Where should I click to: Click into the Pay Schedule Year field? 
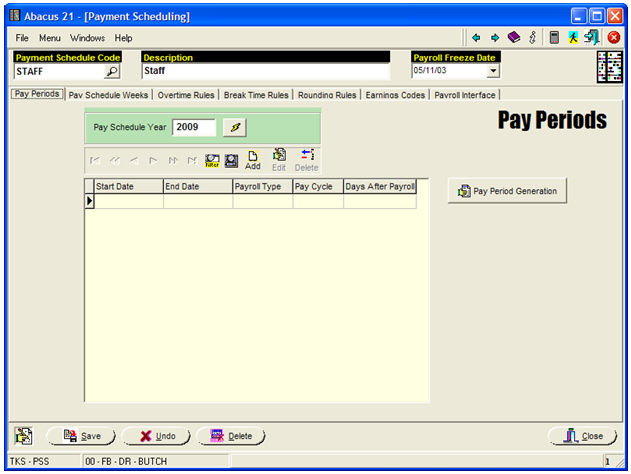(x=194, y=127)
